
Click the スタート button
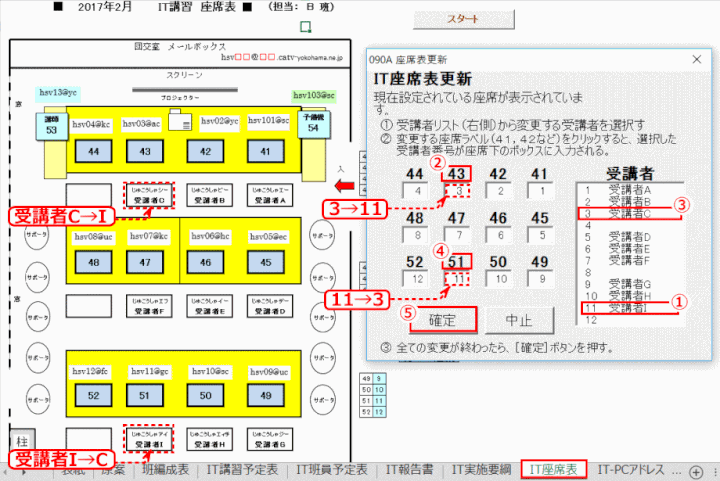click(464, 19)
